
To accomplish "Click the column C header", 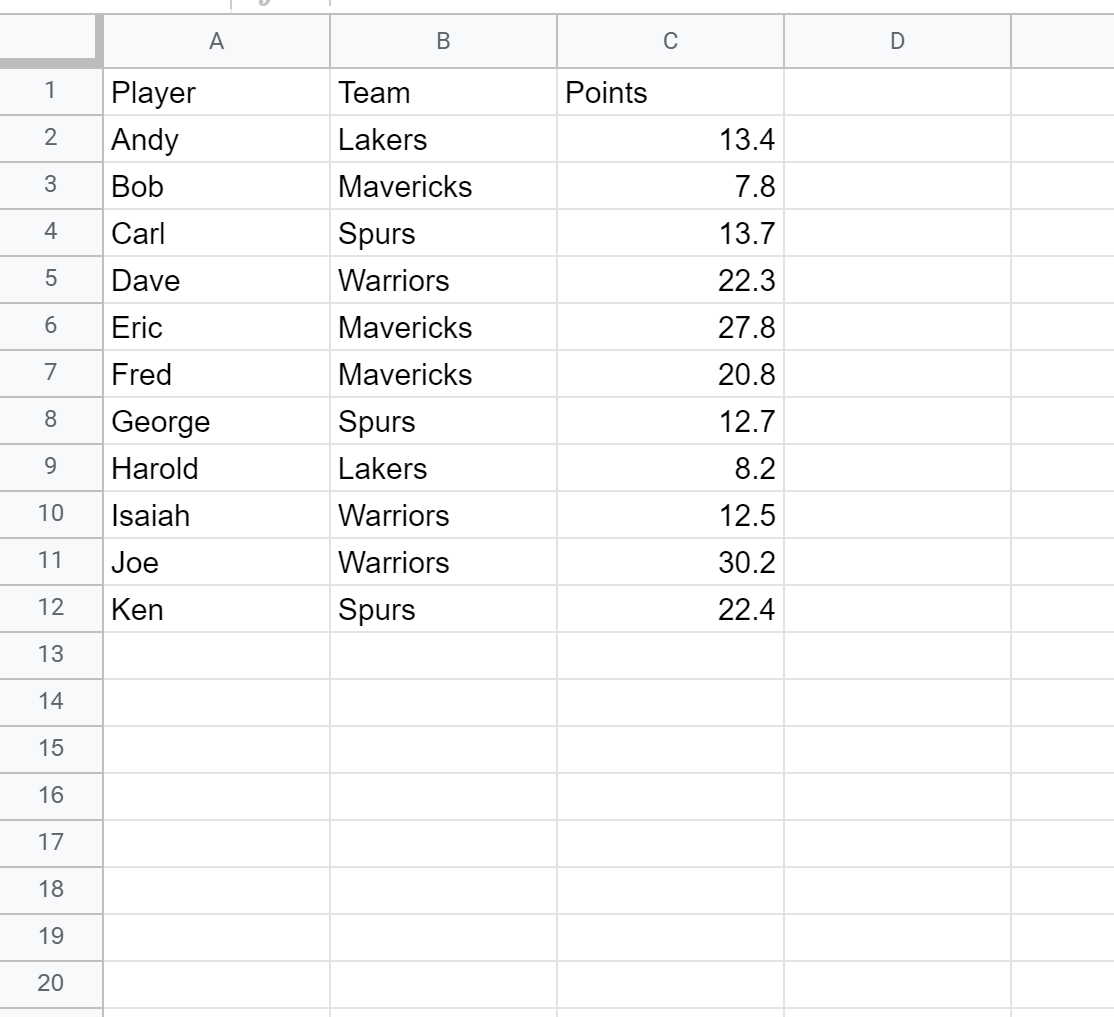I will [x=670, y=41].
